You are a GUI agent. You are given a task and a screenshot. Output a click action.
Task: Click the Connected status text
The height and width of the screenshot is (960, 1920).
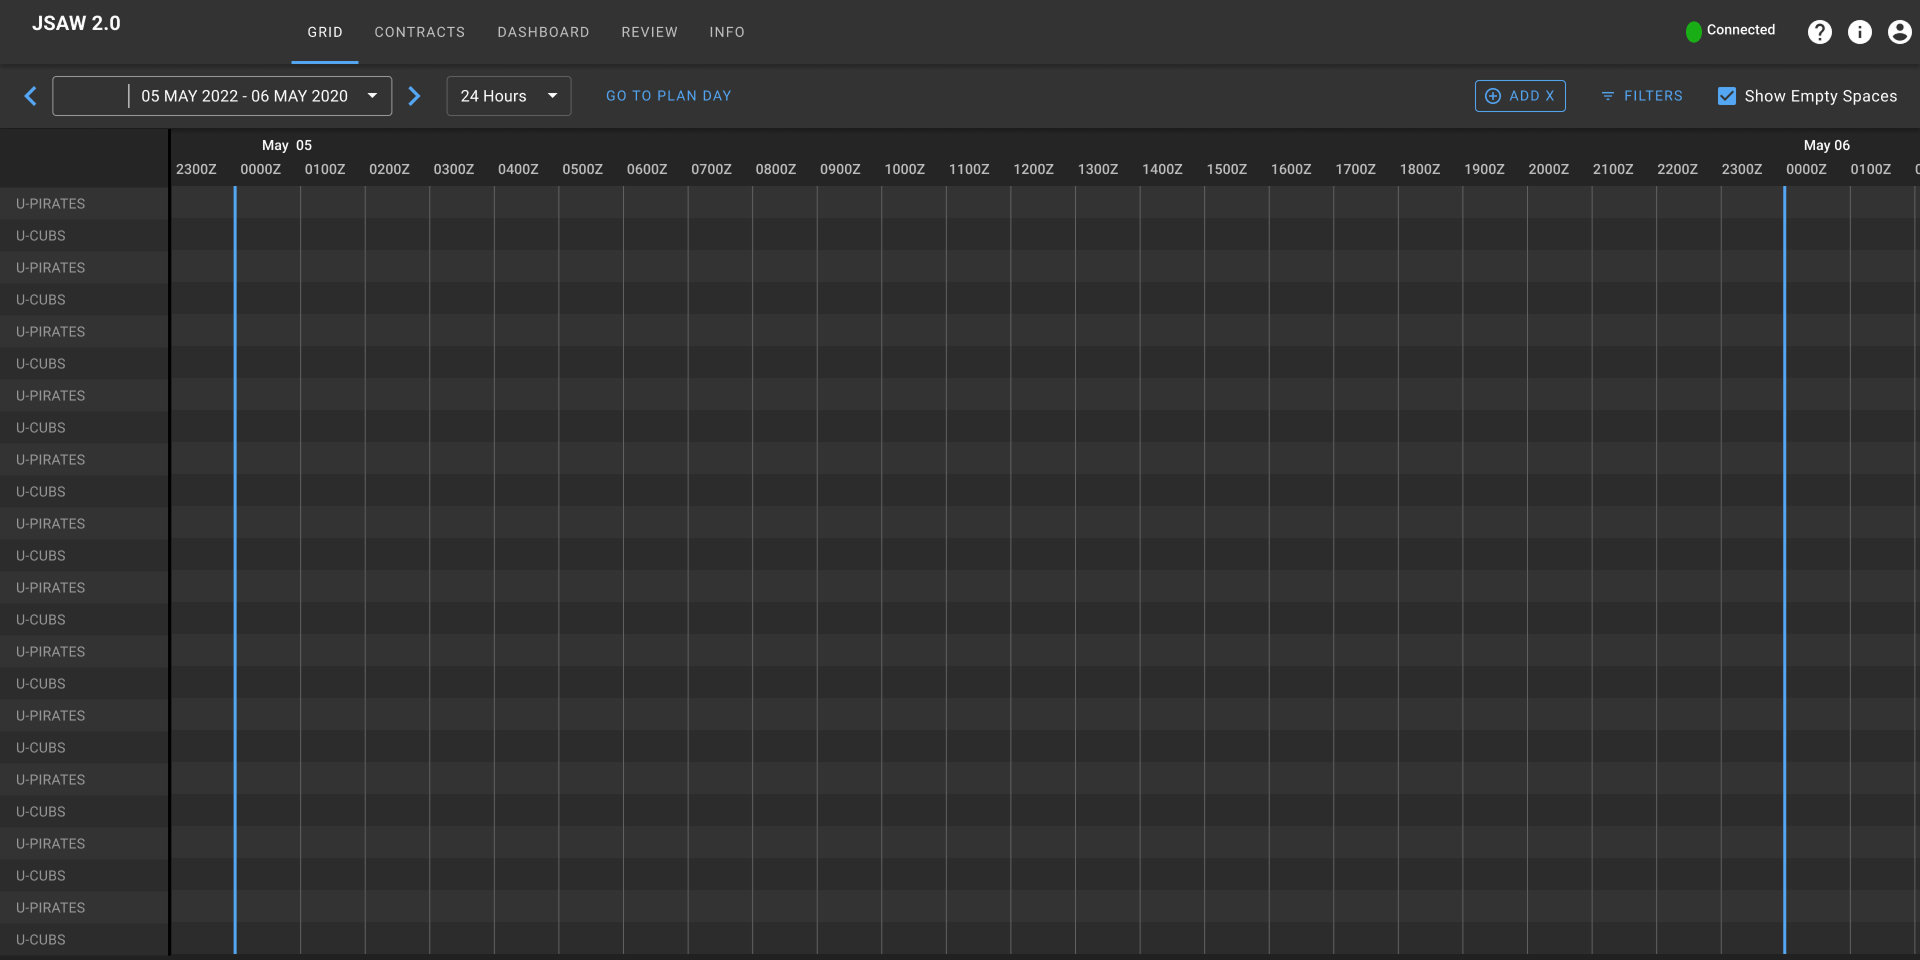1741,30
